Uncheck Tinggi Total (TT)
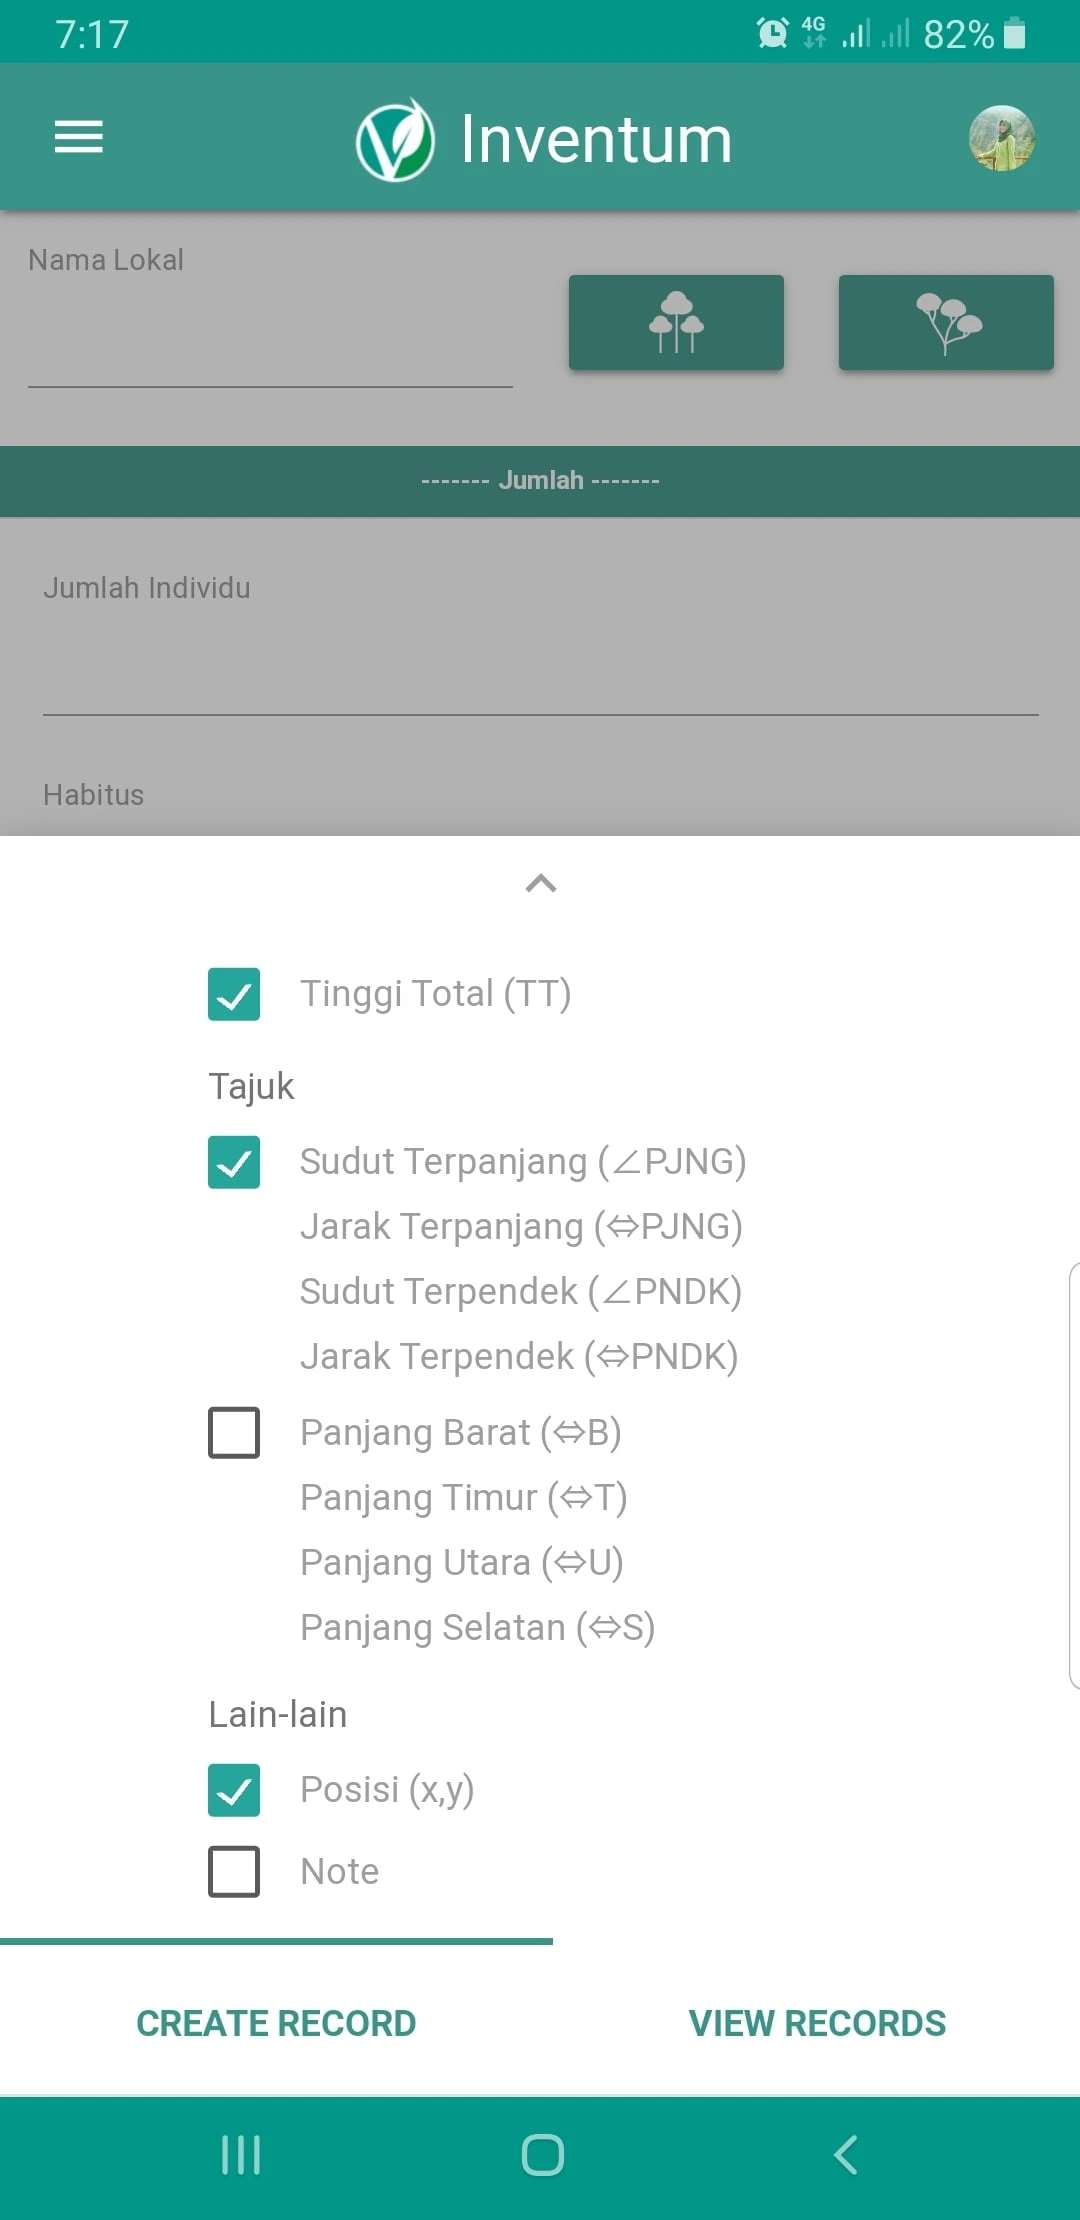Viewport: 1080px width, 2220px height. [x=234, y=995]
